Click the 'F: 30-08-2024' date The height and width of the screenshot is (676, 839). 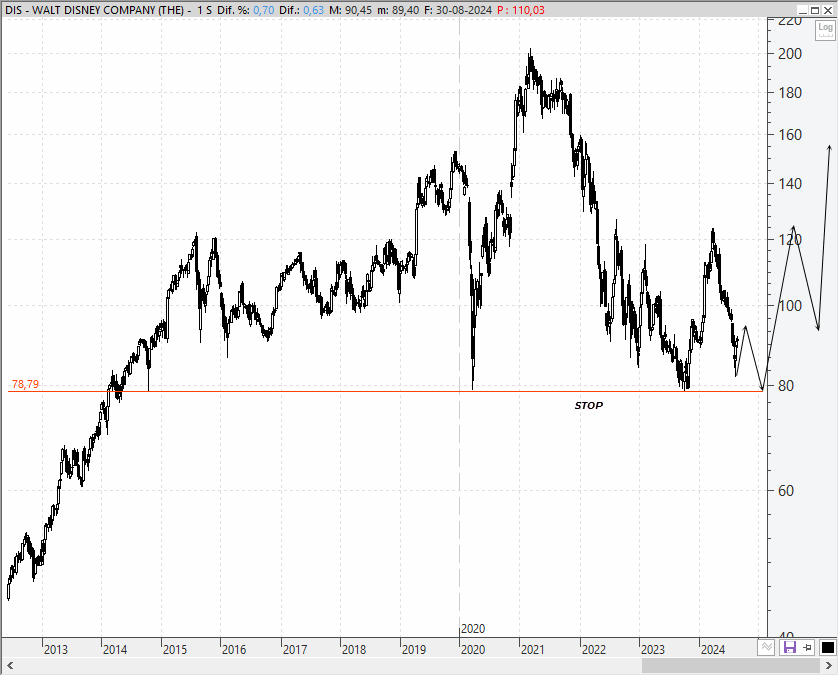[x=458, y=10]
